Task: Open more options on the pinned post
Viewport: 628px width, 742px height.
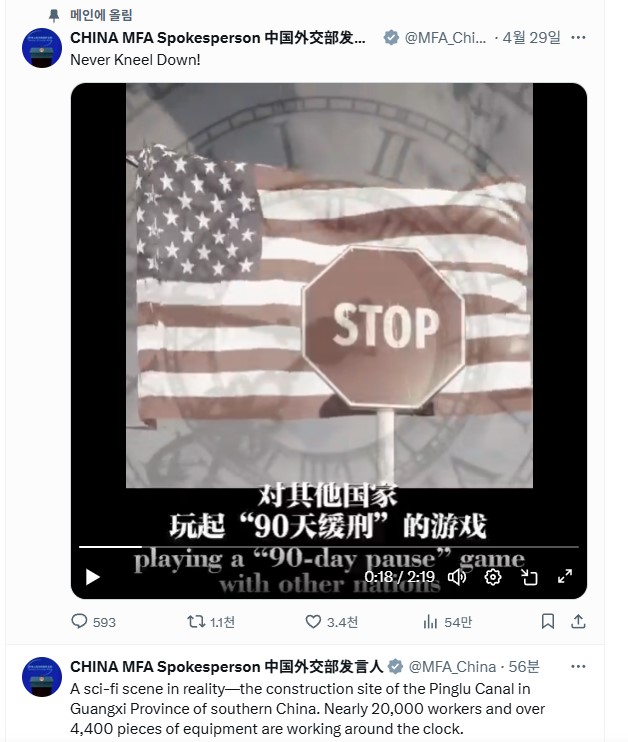Action: (578, 37)
